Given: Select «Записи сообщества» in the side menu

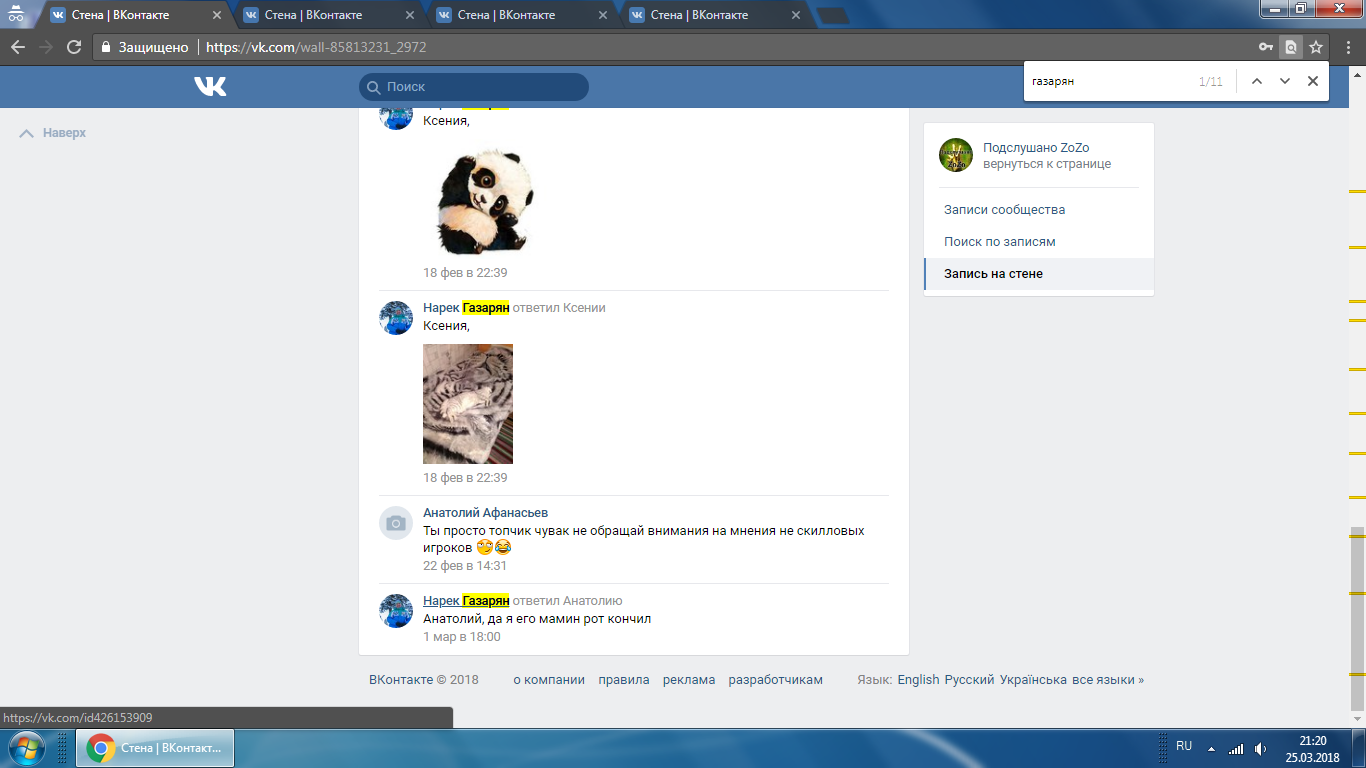Looking at the screenshot, I should 1004,210.
